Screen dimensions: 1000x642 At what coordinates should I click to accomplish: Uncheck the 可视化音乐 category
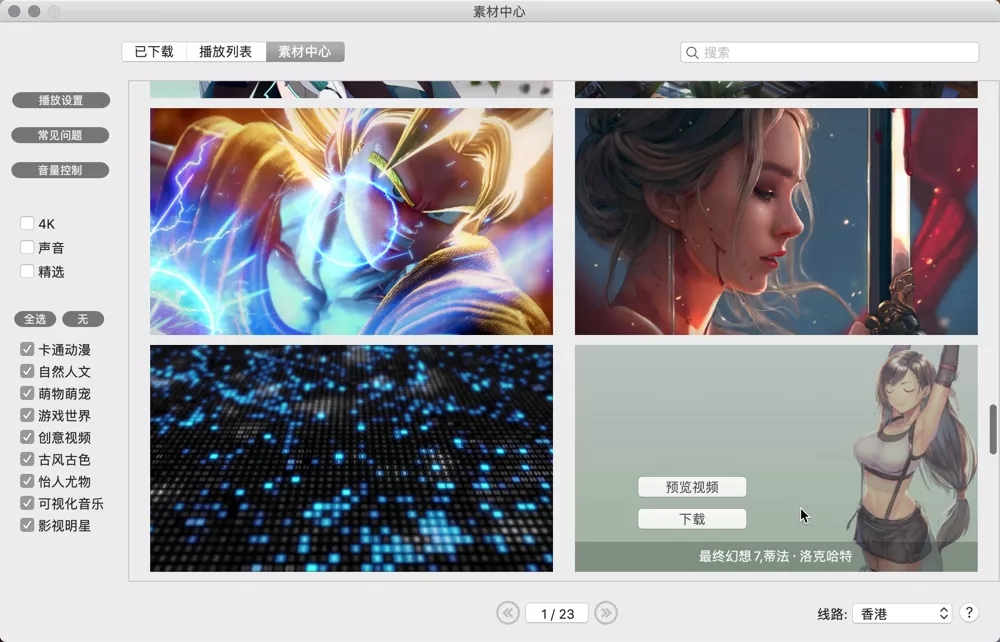click(x=27, y=504)
